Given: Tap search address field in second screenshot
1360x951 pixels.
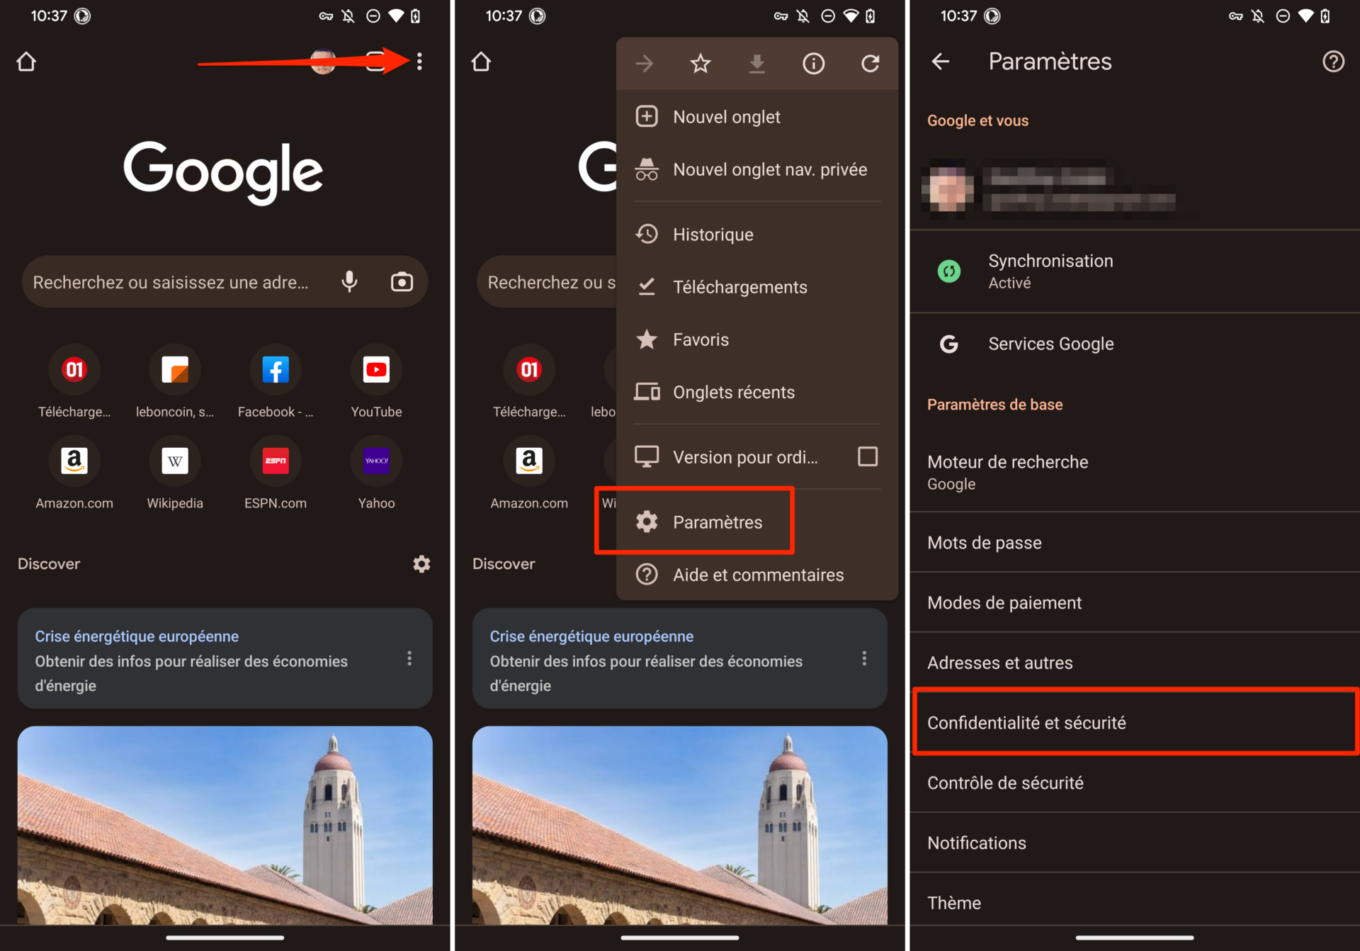Looking at the screenshot, I should pyautogui.click(x=546, y=282).
